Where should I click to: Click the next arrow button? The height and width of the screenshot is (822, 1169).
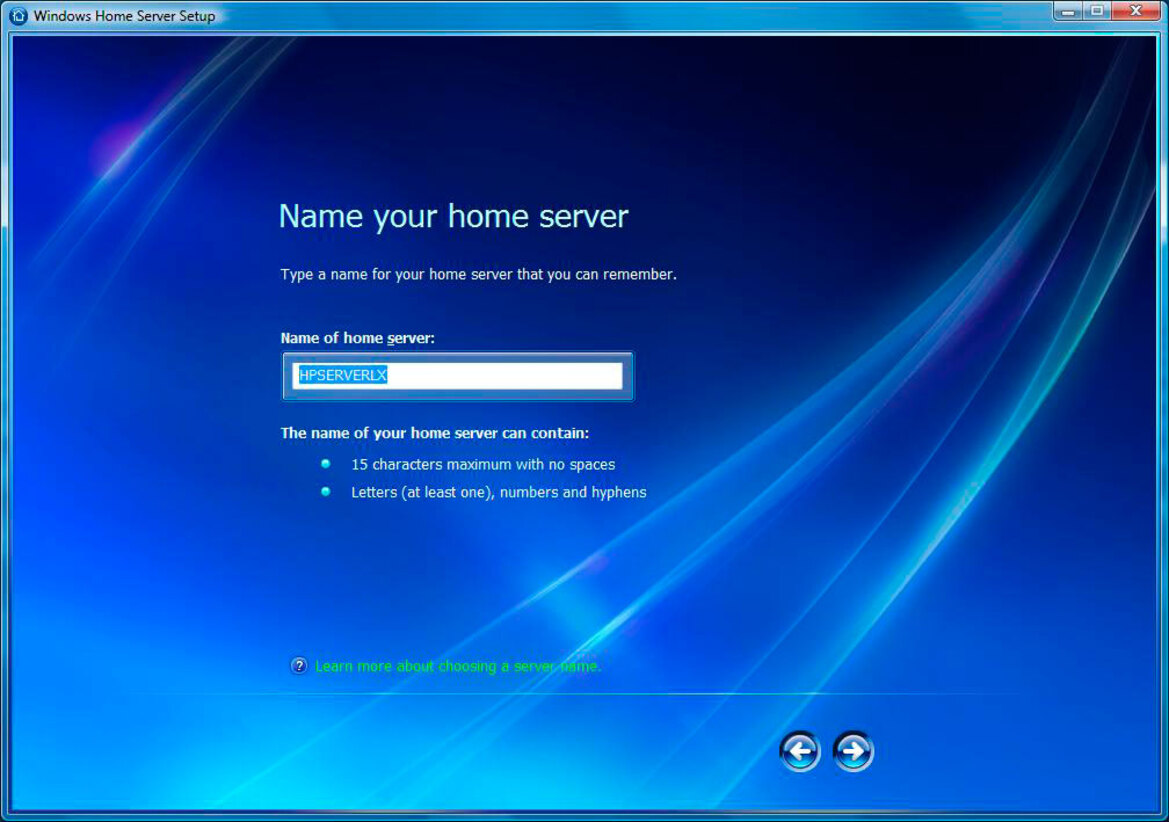pyautogui.click(x=853, y=750)
